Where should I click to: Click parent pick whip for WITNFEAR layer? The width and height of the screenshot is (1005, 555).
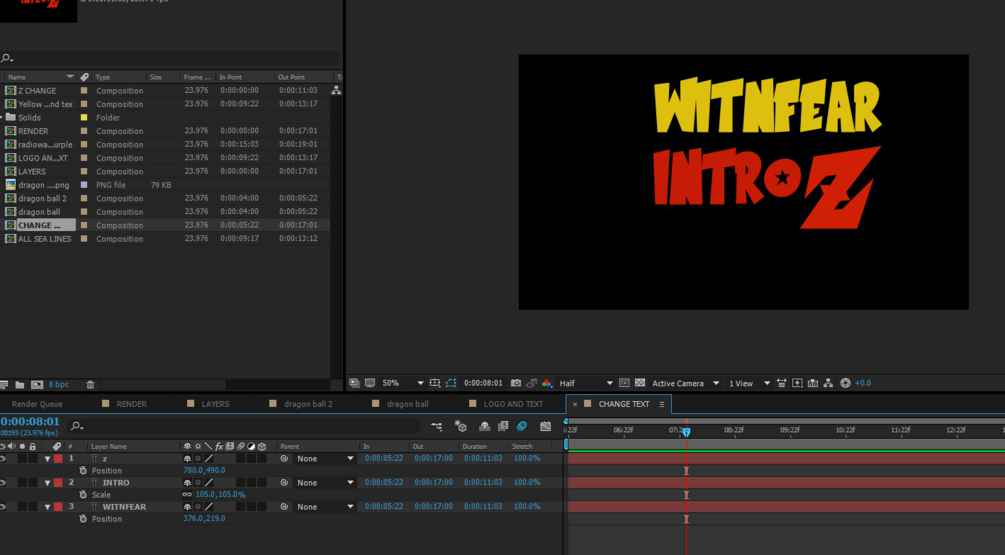[x=284, y=507]
